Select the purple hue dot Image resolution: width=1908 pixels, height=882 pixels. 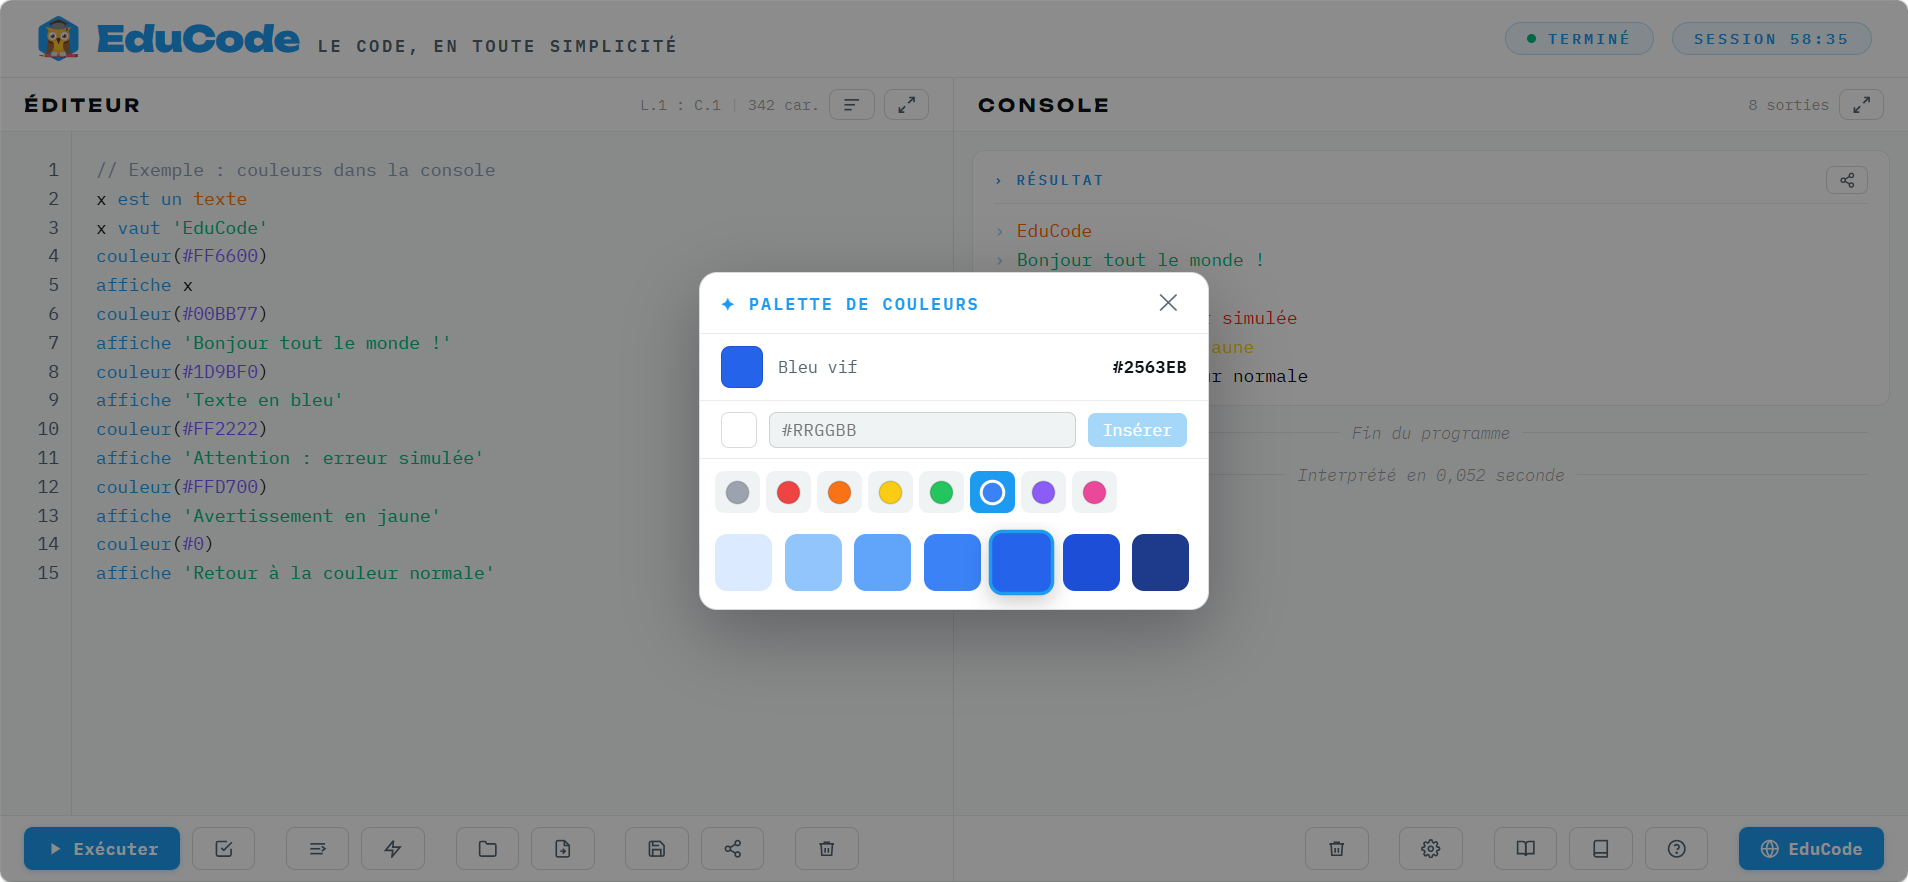tap(1043, 492)
